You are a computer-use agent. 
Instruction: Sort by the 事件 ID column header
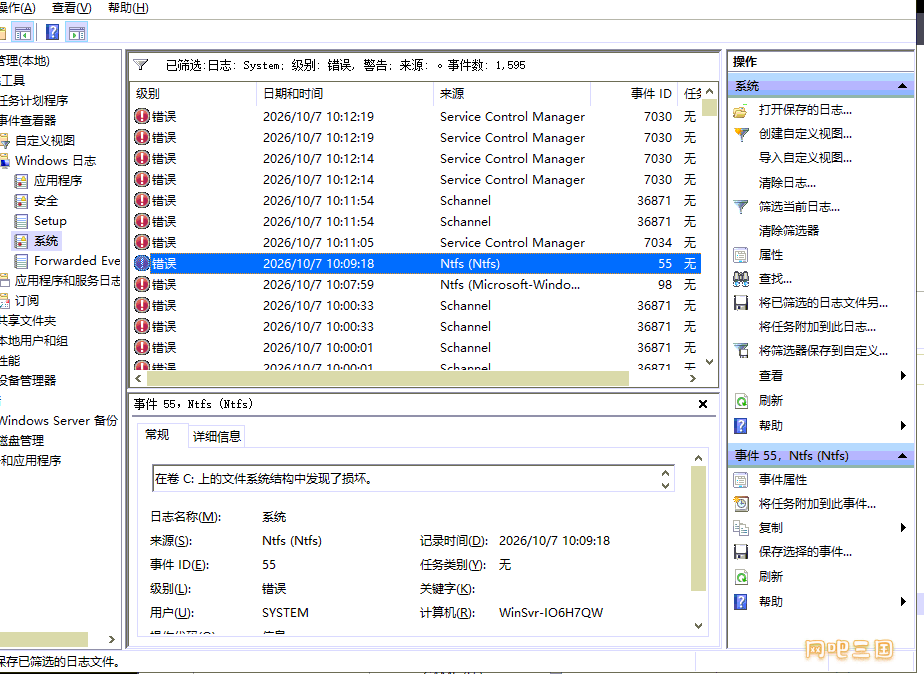coord(634,94)
